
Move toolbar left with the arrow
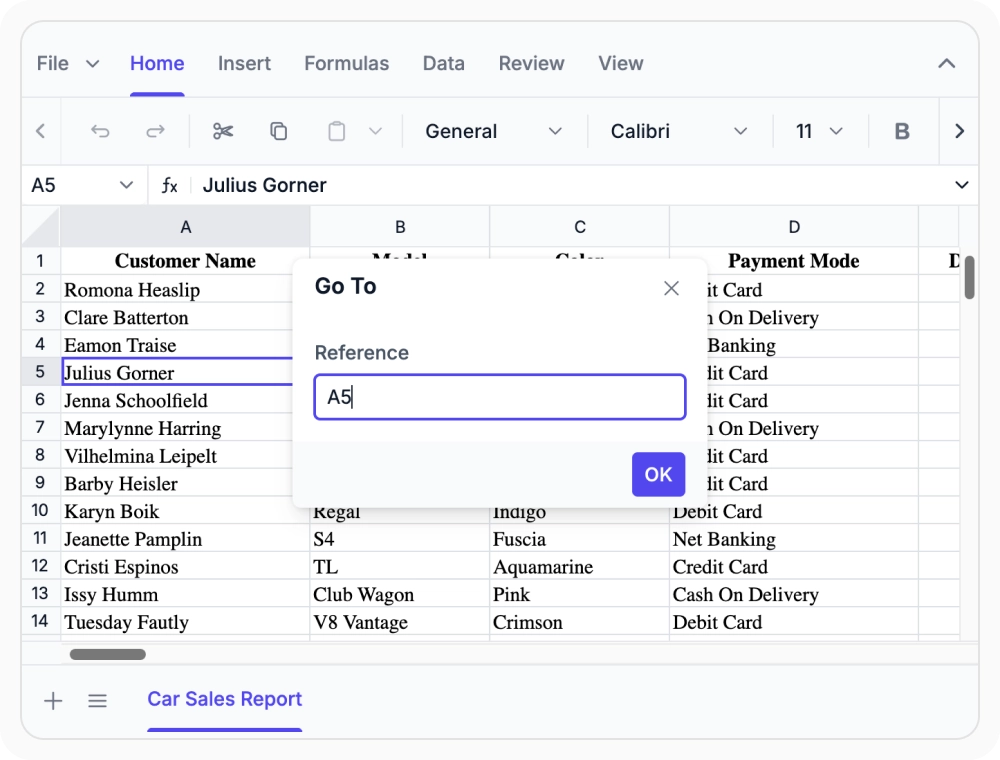pyautogui.click(x=41, y=131)
